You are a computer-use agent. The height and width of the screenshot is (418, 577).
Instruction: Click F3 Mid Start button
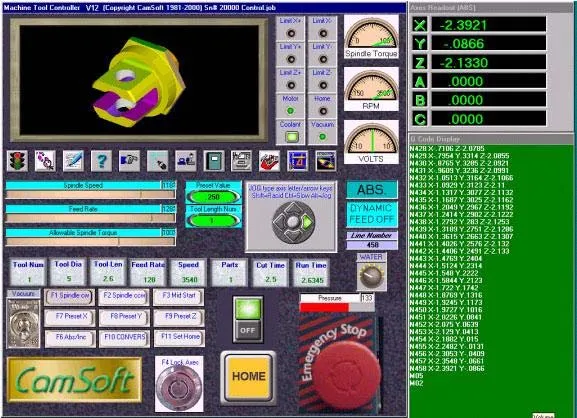178,297
